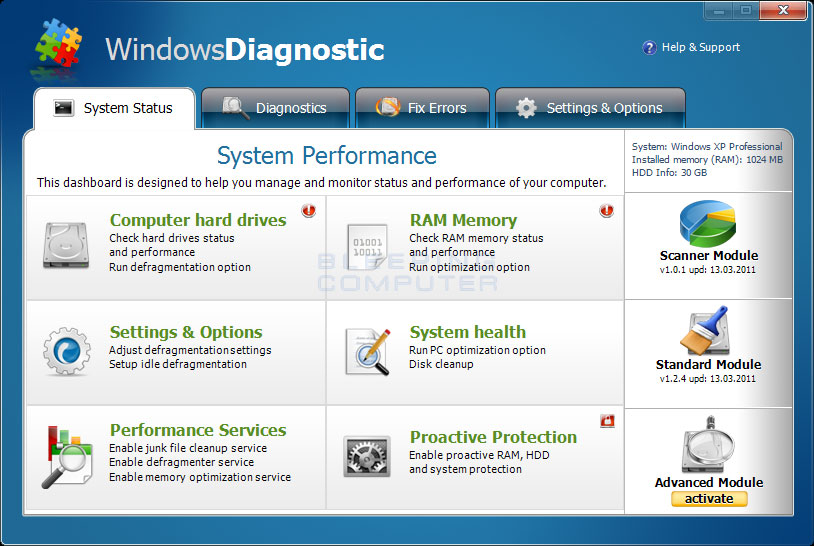814x546 pixels.
Task: Click the System health pencil and magnifier icon
Action: [x=368, y=351]
